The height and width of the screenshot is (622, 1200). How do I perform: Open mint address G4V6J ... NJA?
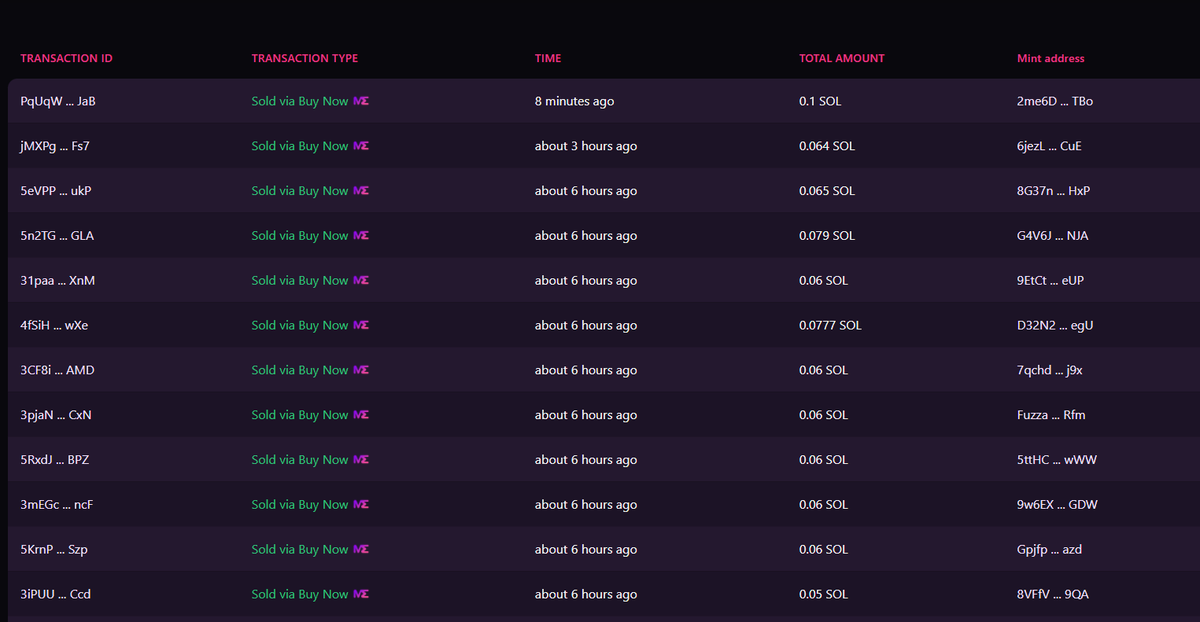click(1053, 236)
